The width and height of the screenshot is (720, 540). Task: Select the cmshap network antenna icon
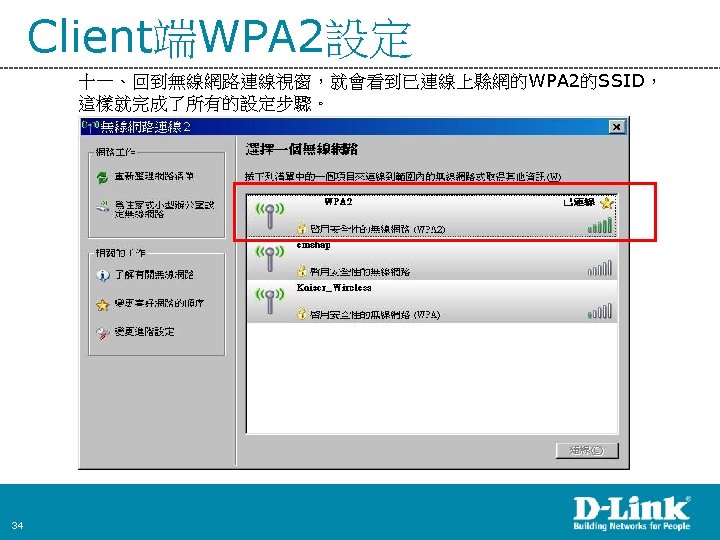click(270, 259)
